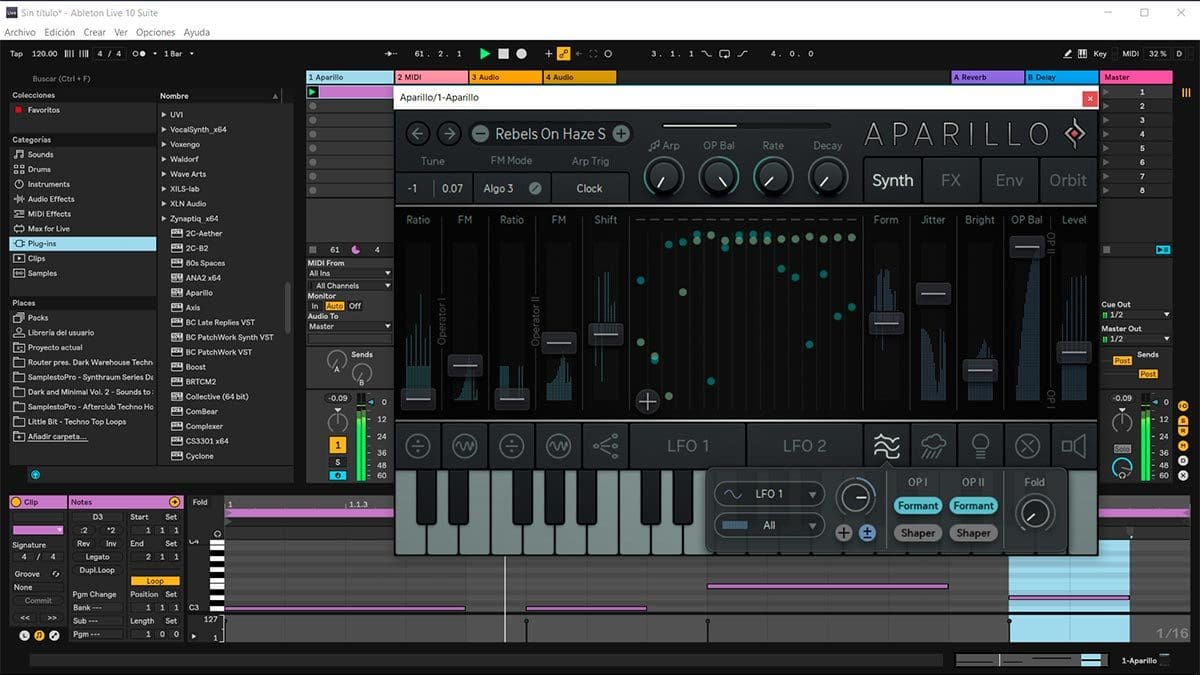Switch to the Aparillo Env tab

pyautogui.click(x=1010, y=181)
